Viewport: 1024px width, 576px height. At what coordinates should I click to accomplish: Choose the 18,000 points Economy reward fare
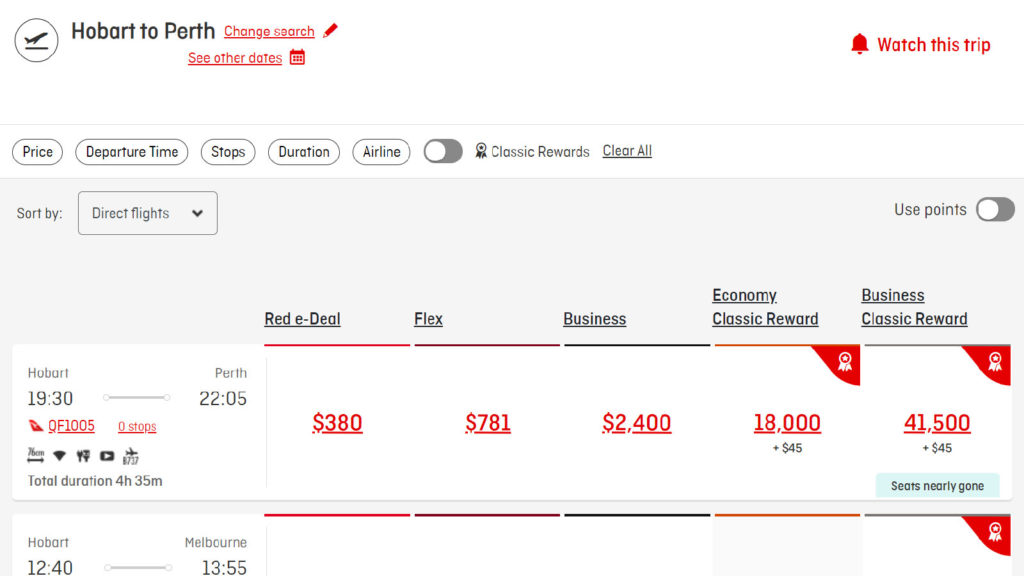click(787, 423)
